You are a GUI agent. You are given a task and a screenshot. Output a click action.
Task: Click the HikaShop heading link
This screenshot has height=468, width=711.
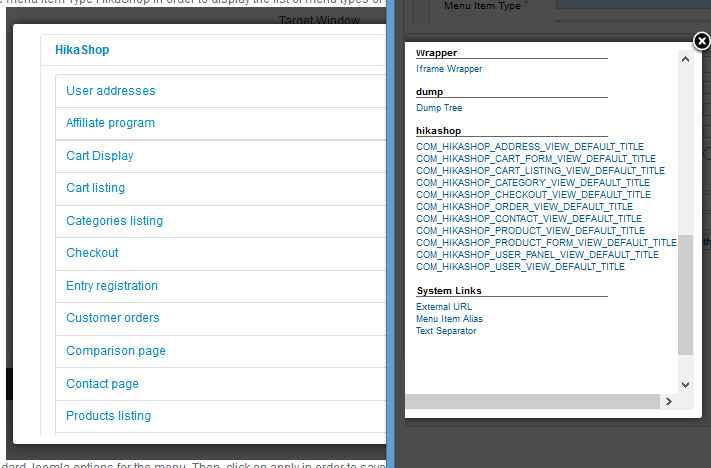[x=82, y=50]
